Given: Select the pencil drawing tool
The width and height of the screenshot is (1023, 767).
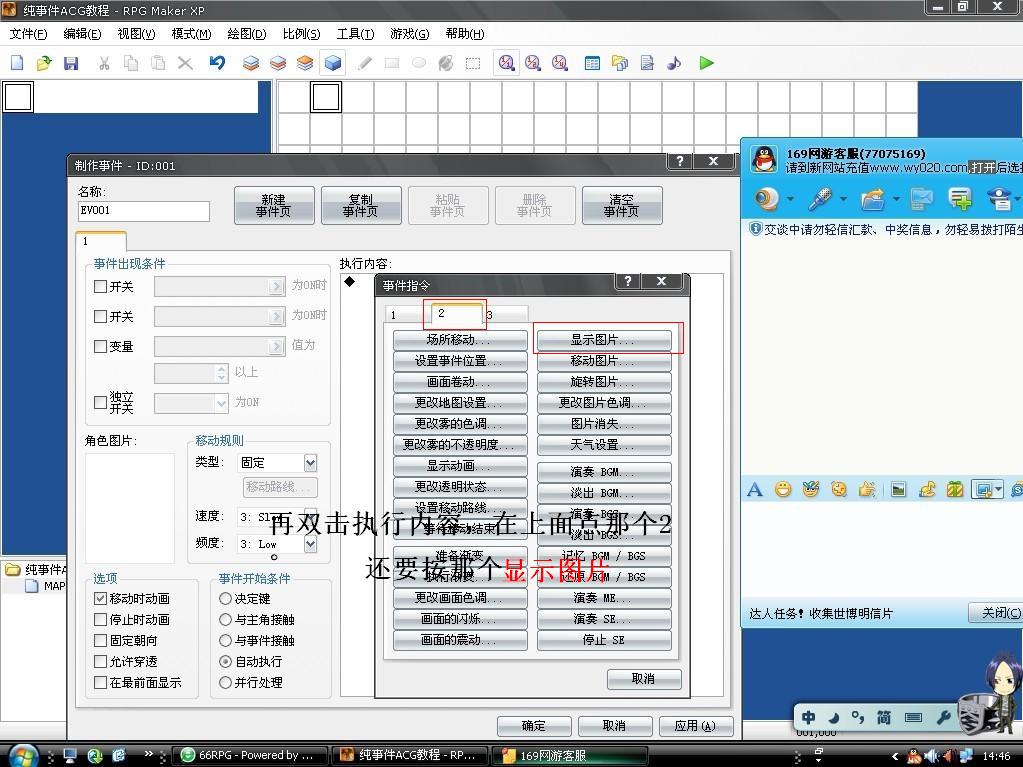Looking at the screenshot, I should point(365,63).
